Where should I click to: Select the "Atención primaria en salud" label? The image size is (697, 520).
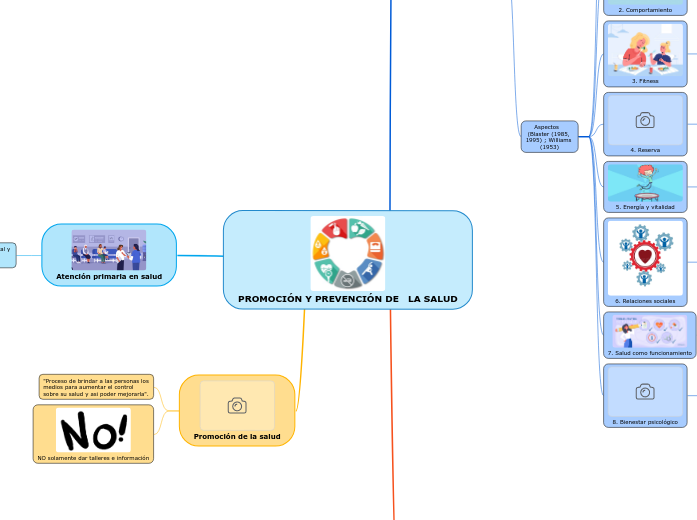[x=109, y=276]
